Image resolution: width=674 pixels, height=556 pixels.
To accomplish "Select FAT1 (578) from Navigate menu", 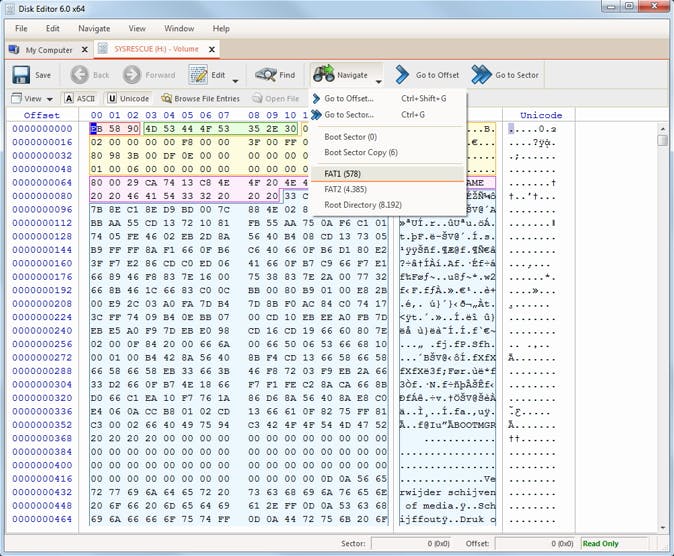I will pos(343,173).
